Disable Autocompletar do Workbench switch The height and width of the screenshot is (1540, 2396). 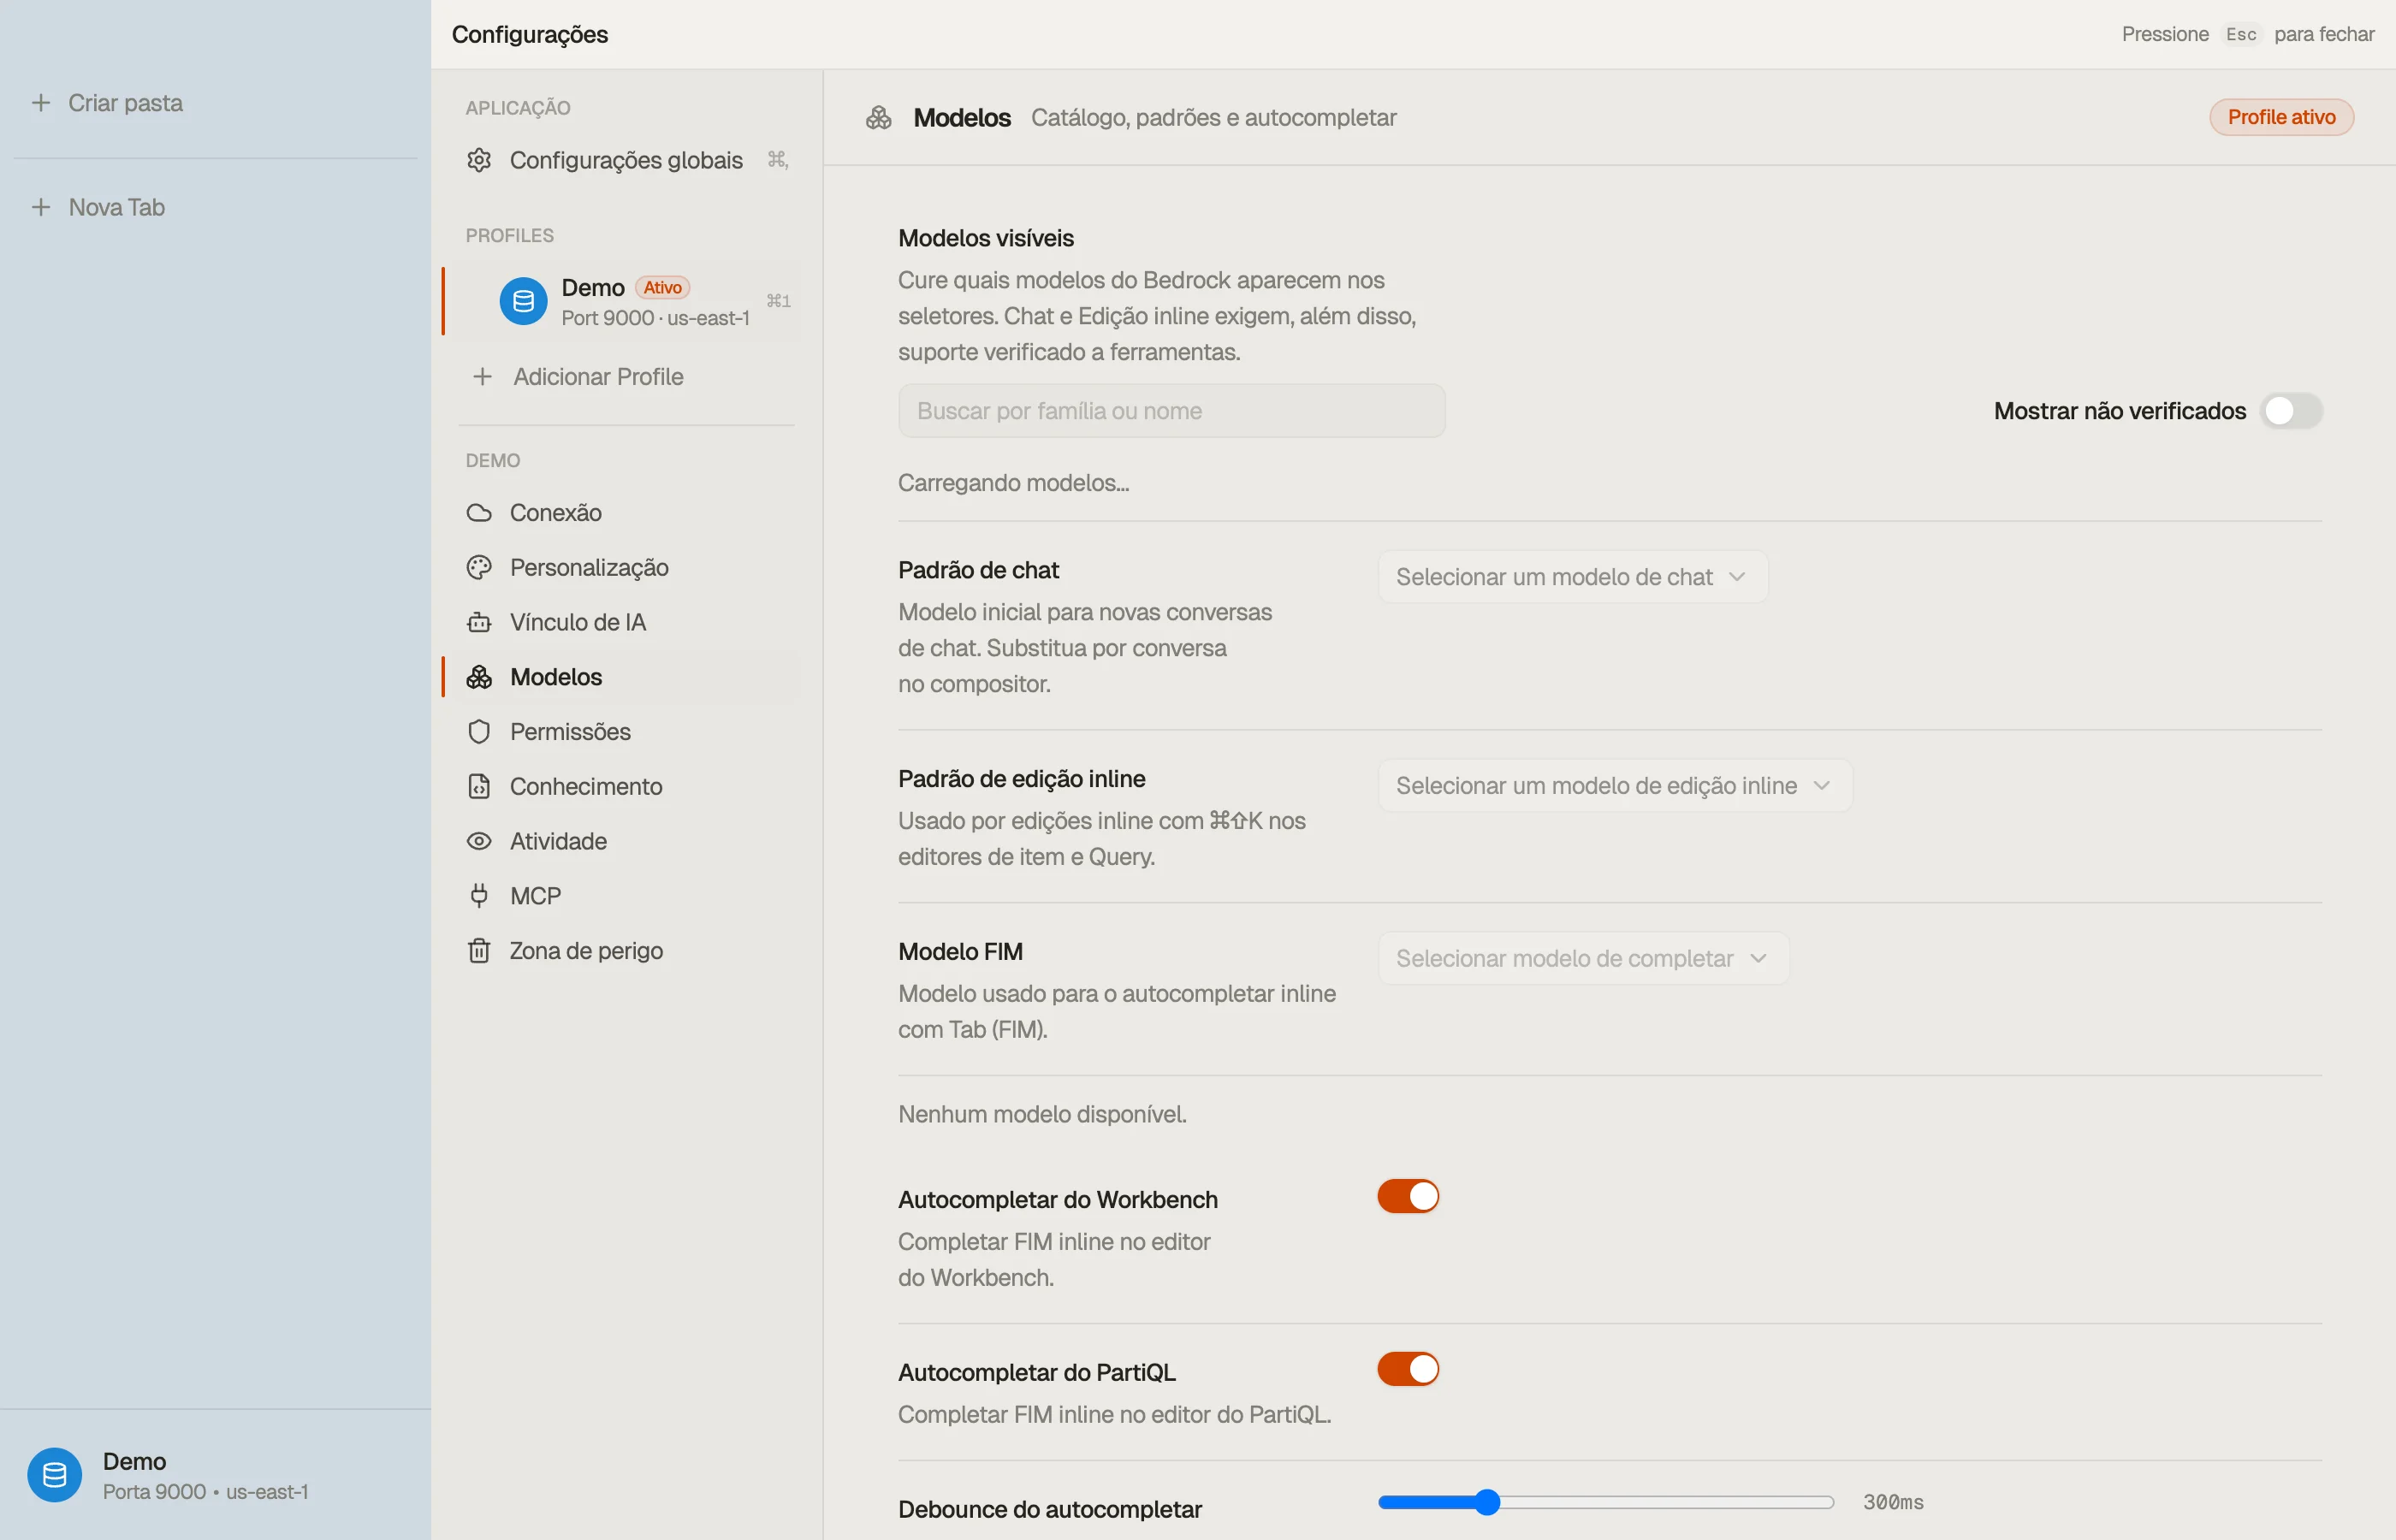[1408, 1196]
